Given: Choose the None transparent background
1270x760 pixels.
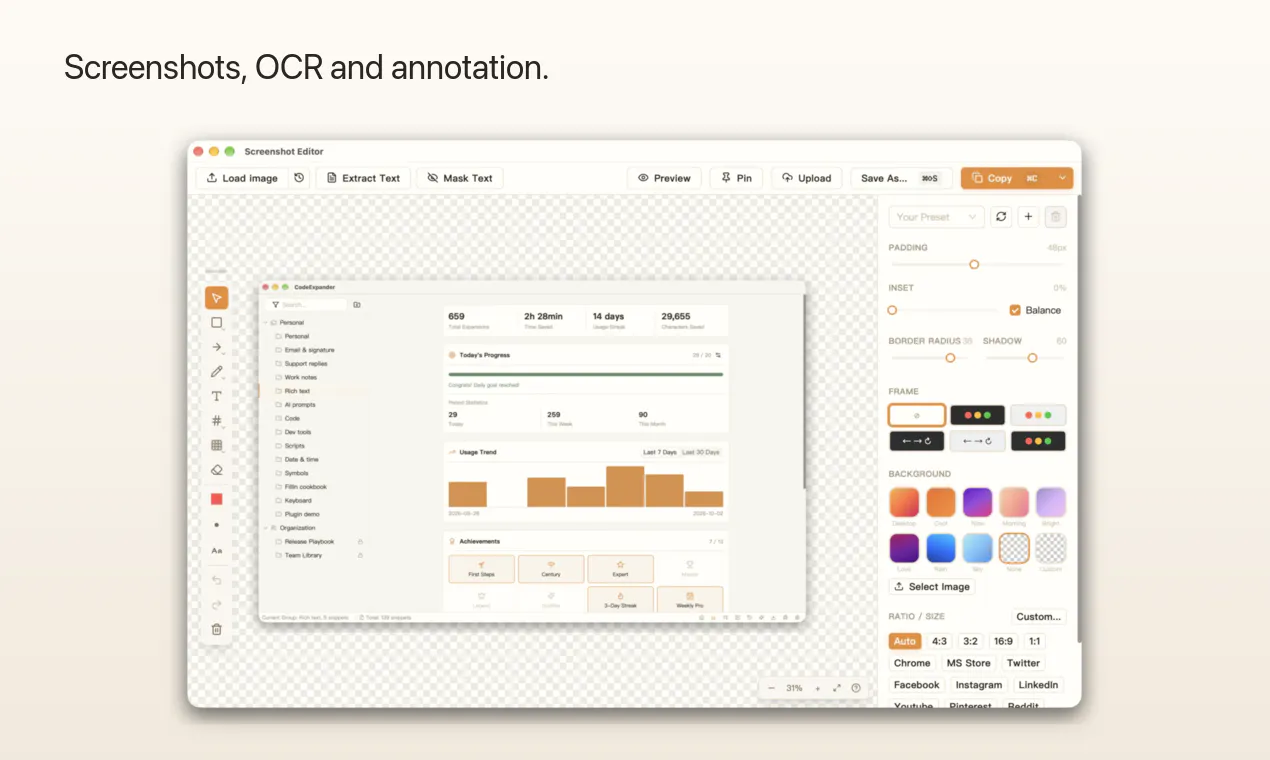Looking at the screenshot, I should click(1014, 548).
